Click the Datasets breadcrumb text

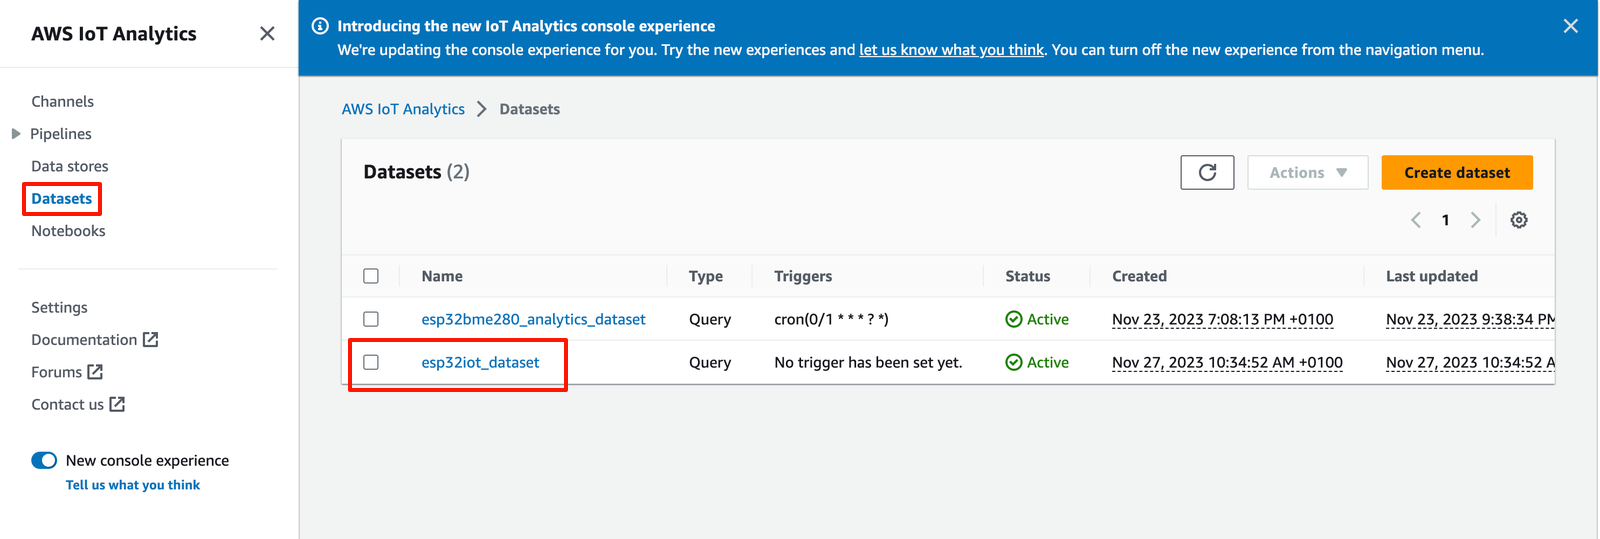(x=529, y=109)
